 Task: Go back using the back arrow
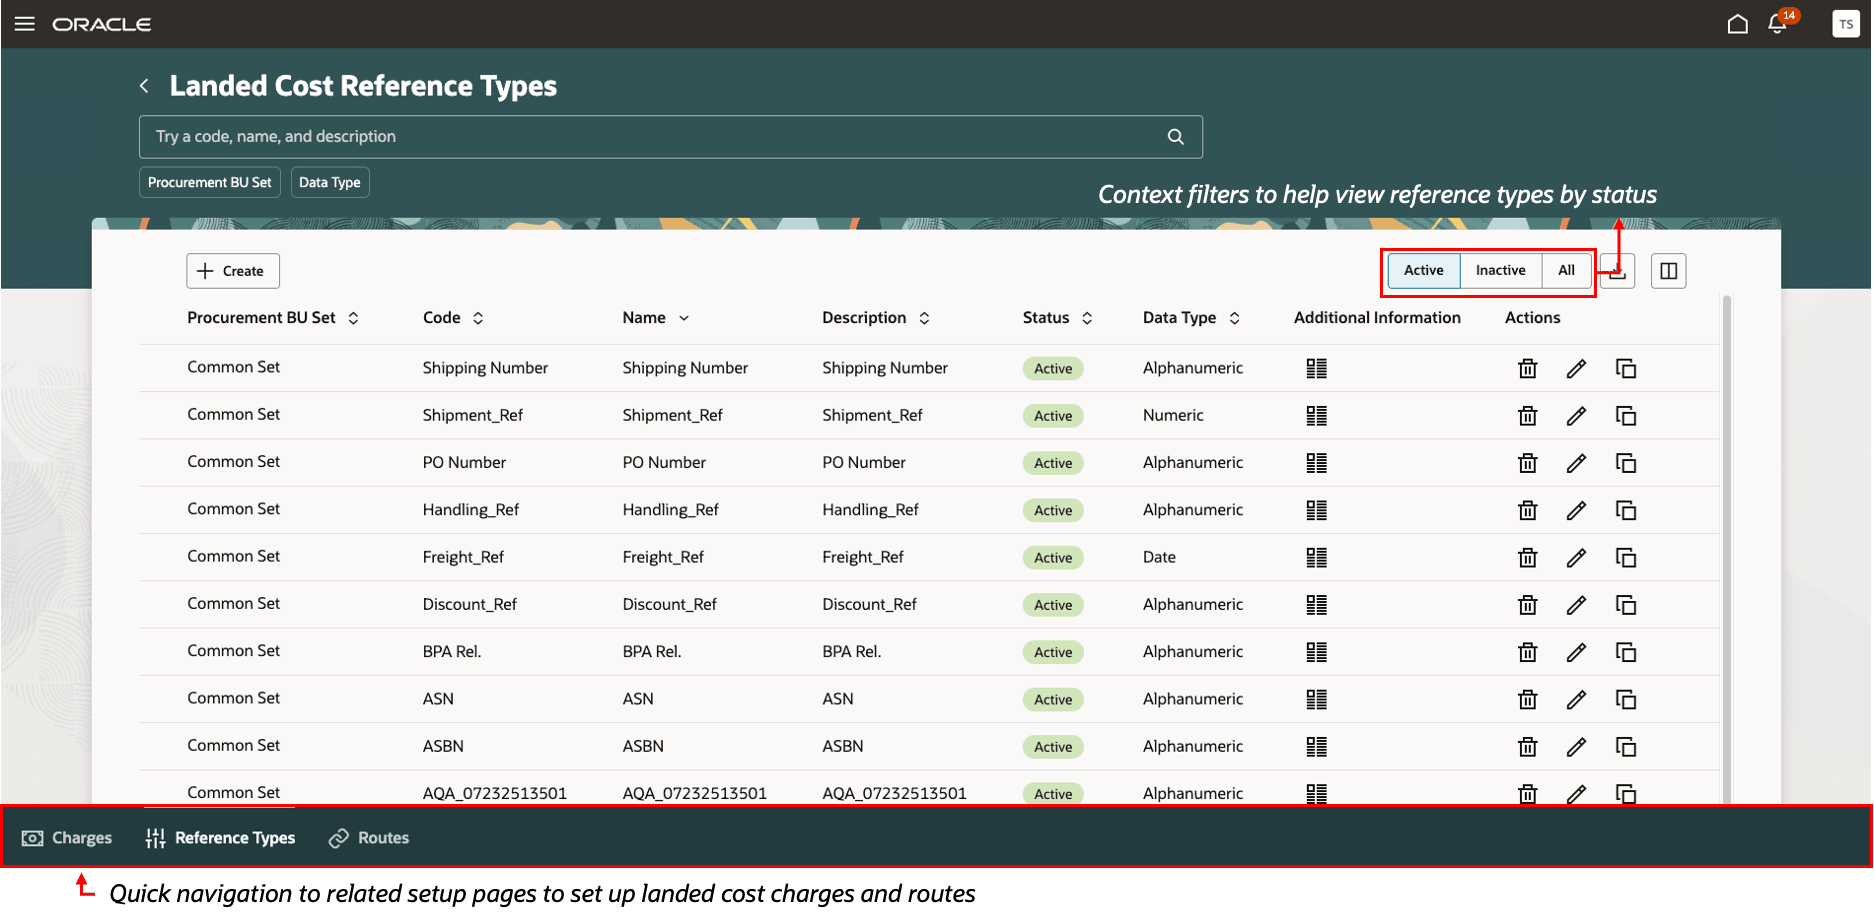pos(145,86)
